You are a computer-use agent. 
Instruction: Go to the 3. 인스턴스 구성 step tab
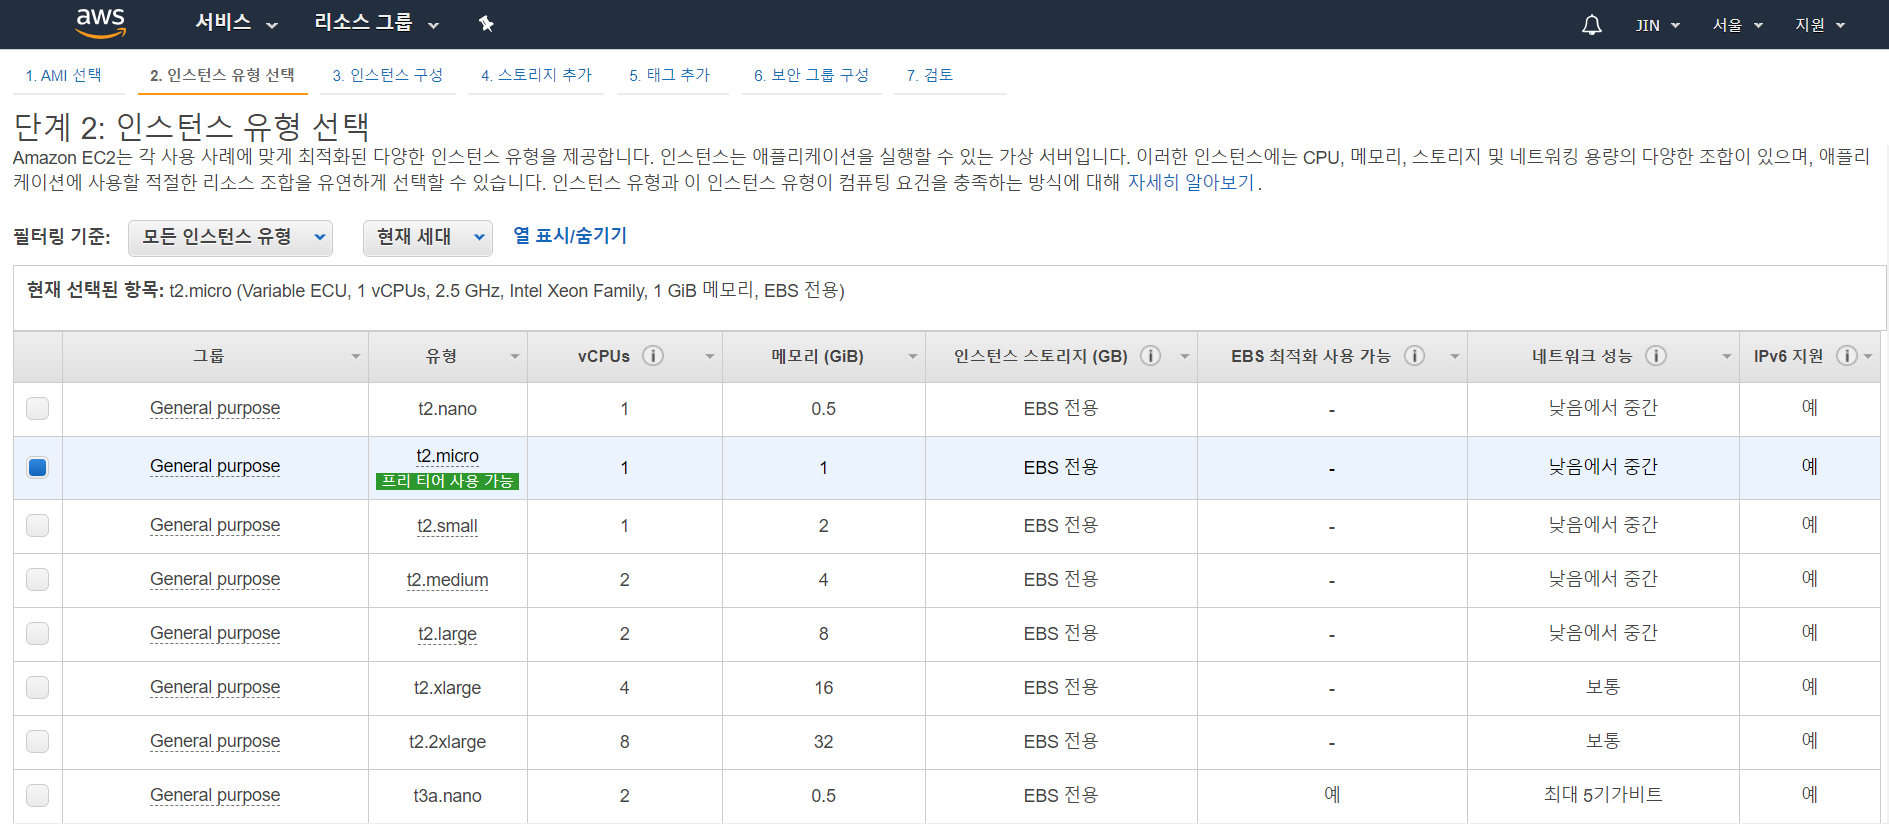point(387,75)
